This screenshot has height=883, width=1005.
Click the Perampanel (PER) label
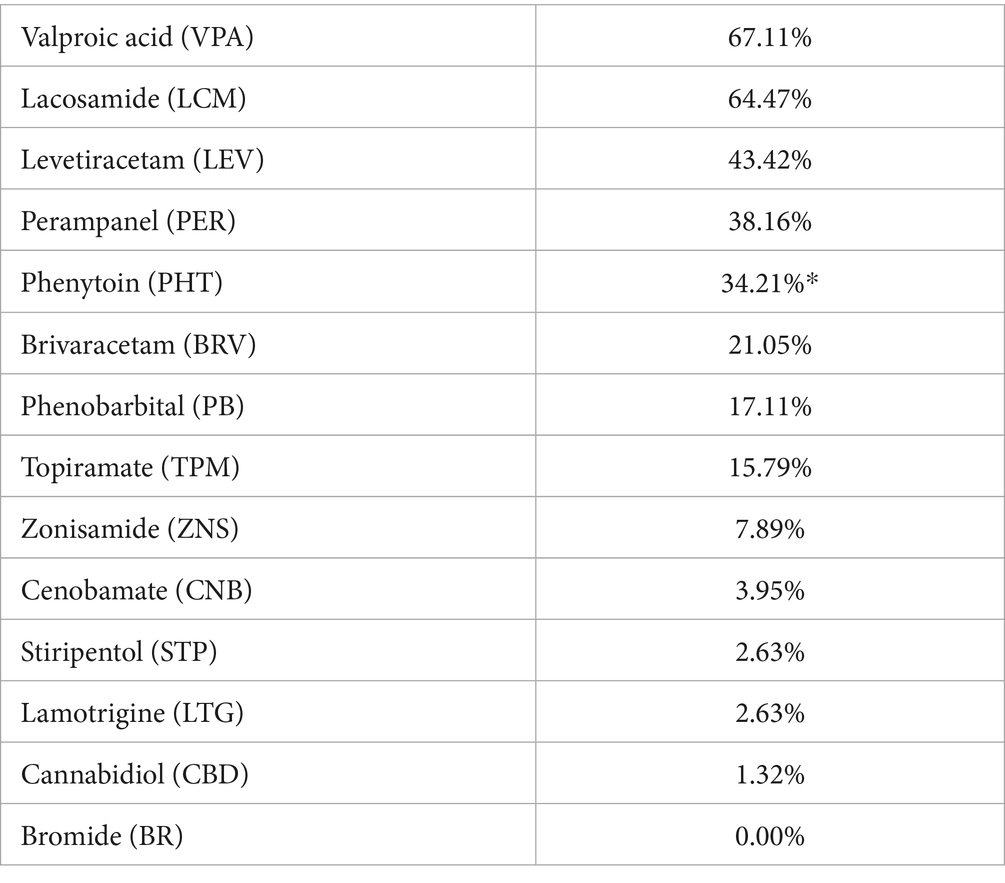click(128, 221)
